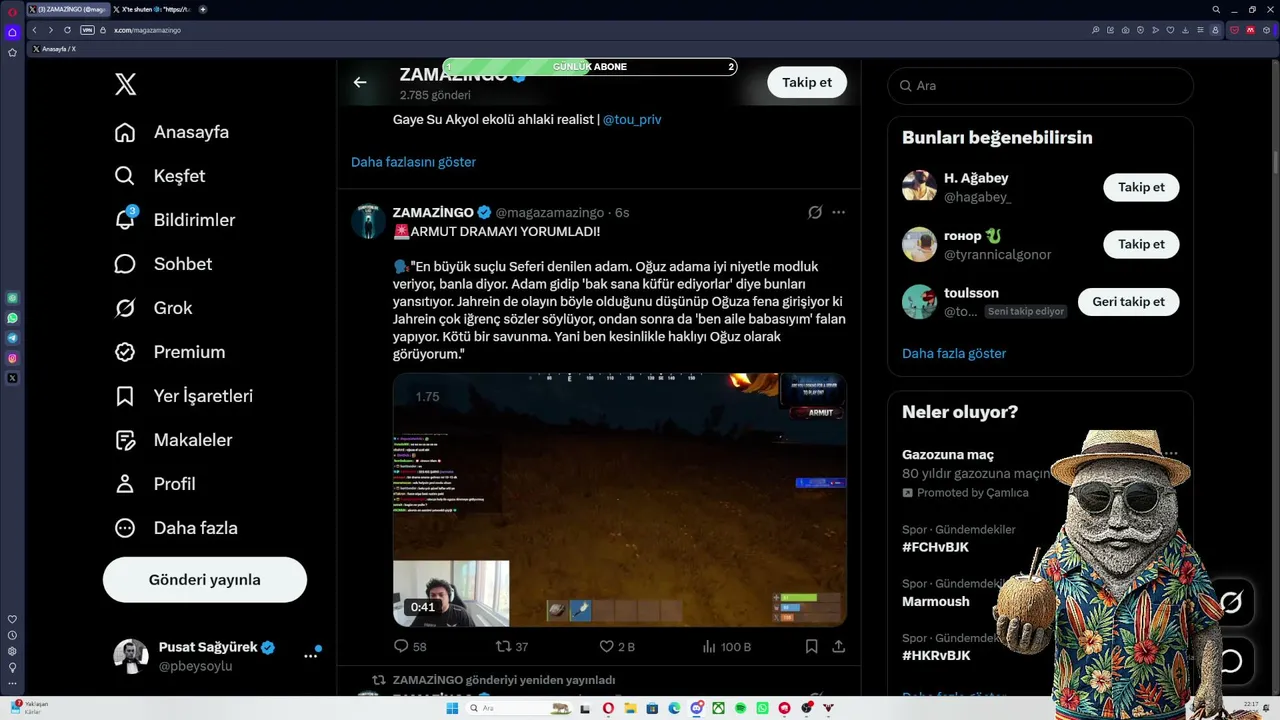
Task: Take a snapshot with the camera icon
Action: click(1125, 30)
